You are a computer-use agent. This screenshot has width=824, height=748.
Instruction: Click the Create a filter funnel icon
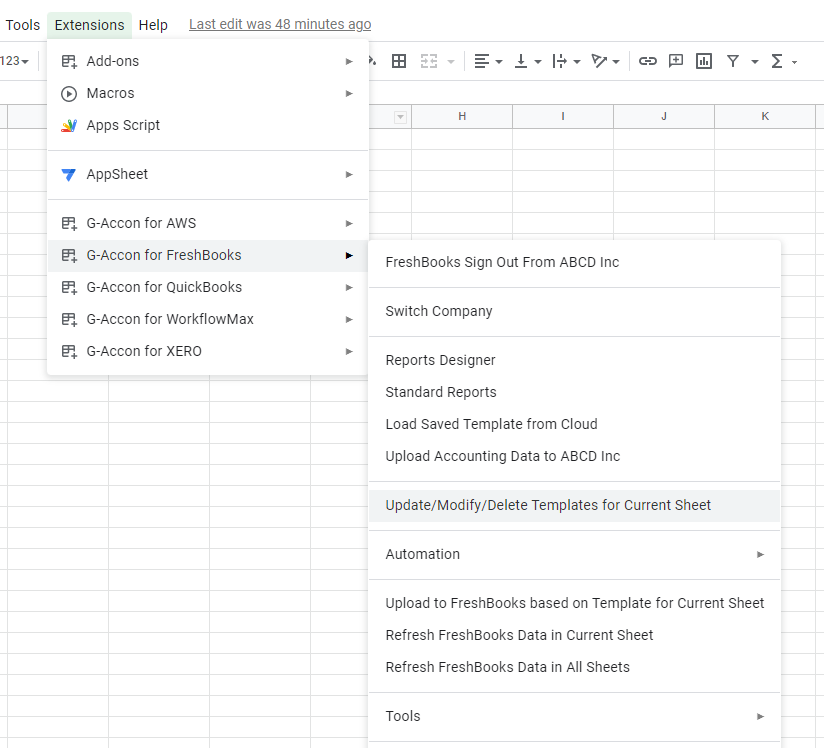coord(733,61)
